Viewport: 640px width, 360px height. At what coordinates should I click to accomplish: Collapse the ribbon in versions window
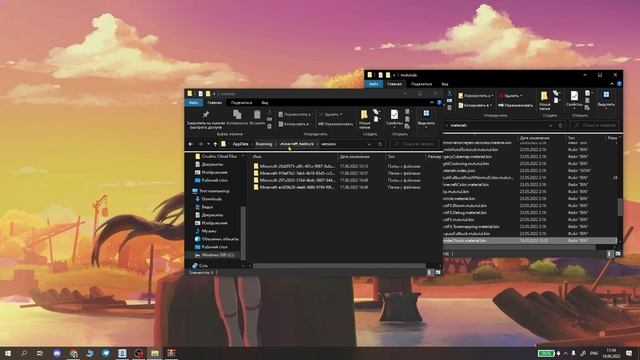(432, 102)
